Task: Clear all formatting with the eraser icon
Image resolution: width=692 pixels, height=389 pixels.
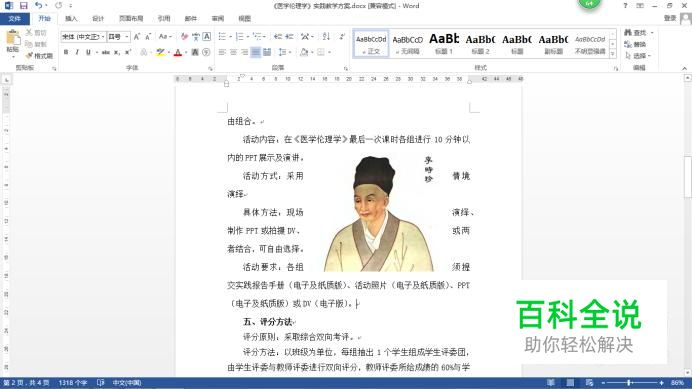Action: pyautogui.click(x=184, y=37)
